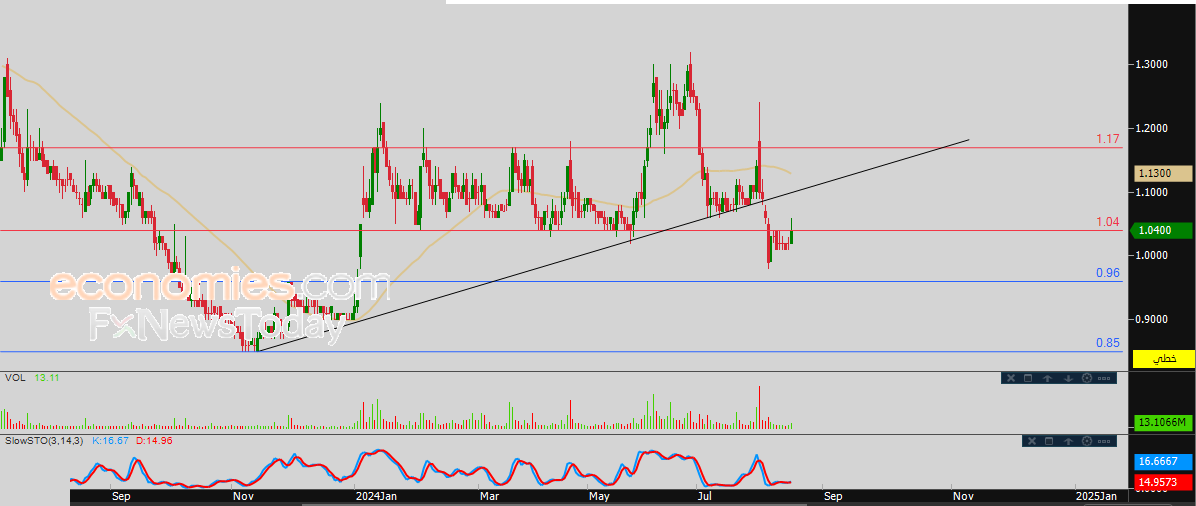Click the VOL indicator label
1196x506 pixels.
pyautogui.click(x=14, y=377)
